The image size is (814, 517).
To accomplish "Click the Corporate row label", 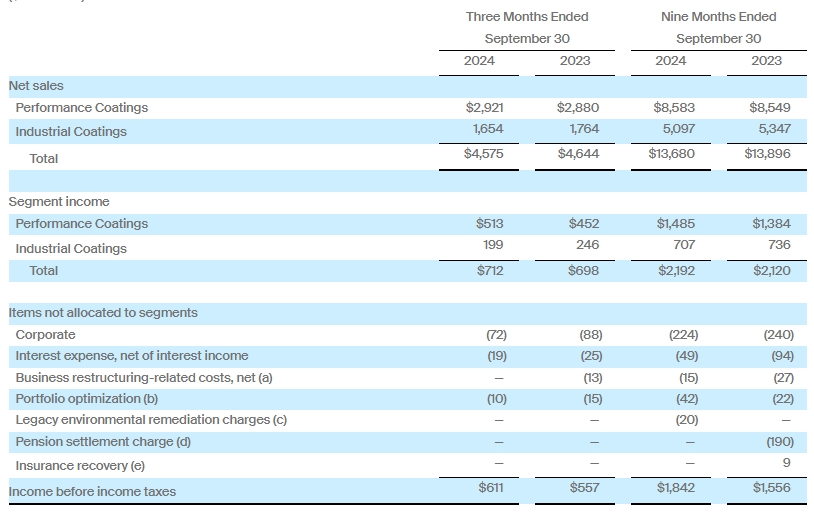I will (45, 335).
